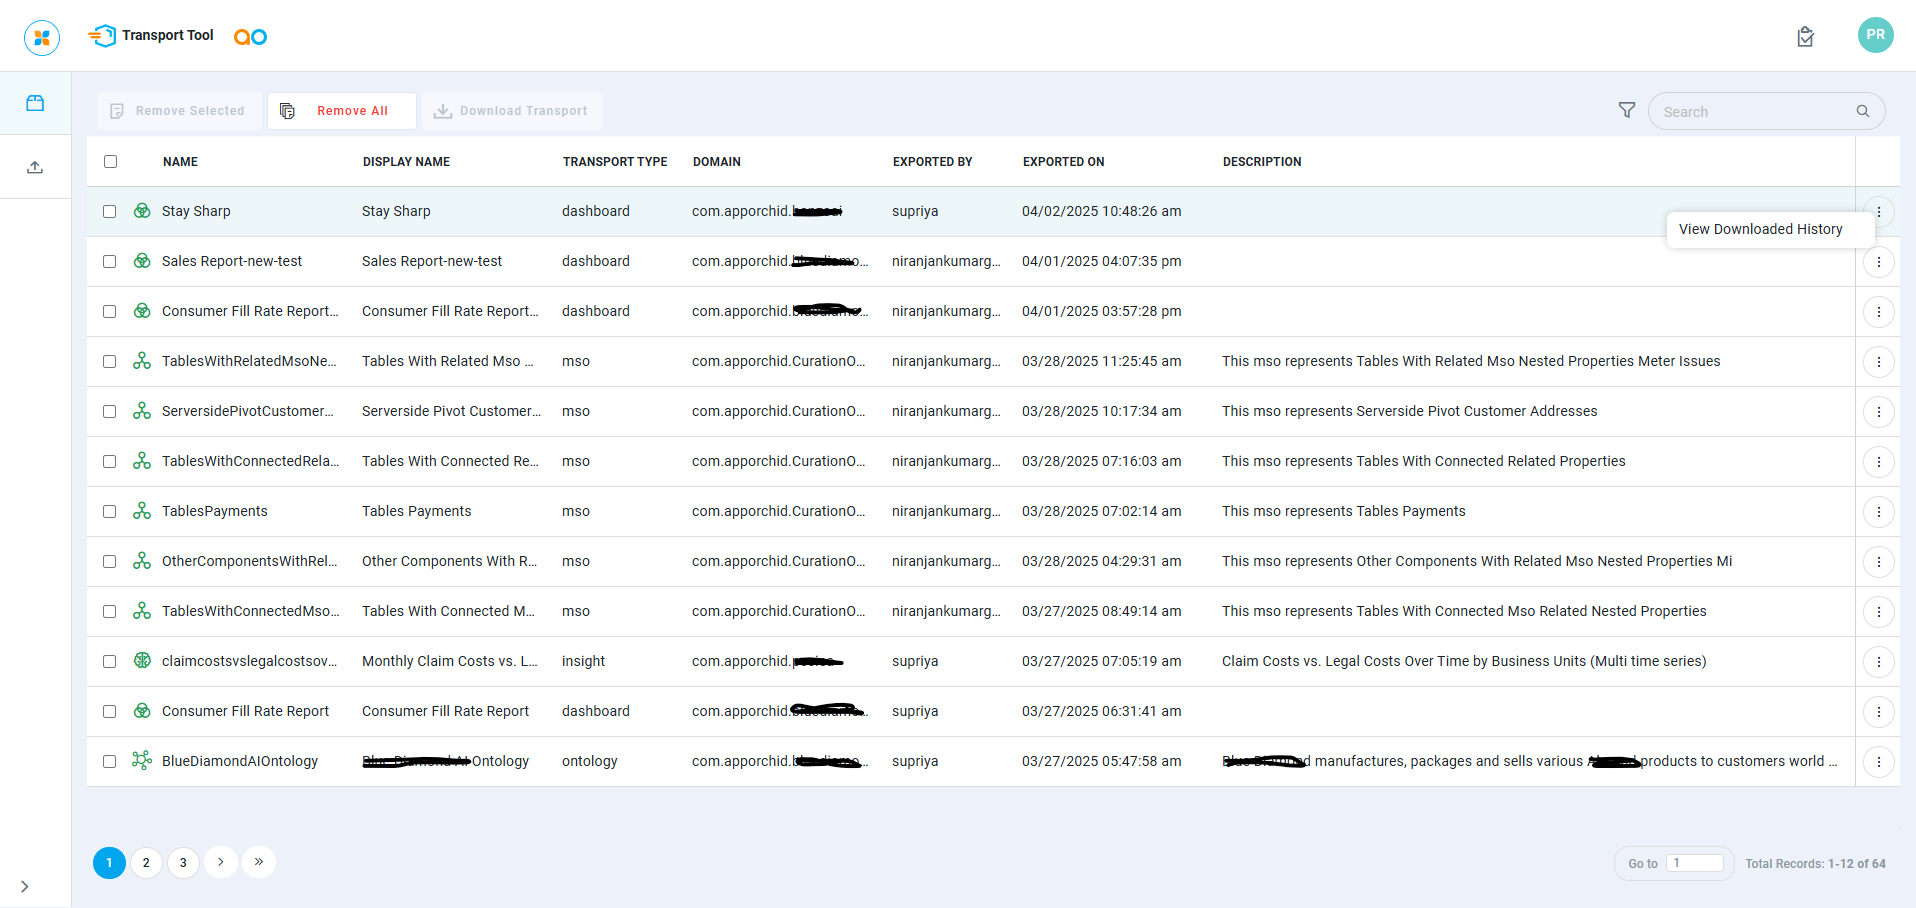Click the upload icon in left sidebar

(35, 167)
